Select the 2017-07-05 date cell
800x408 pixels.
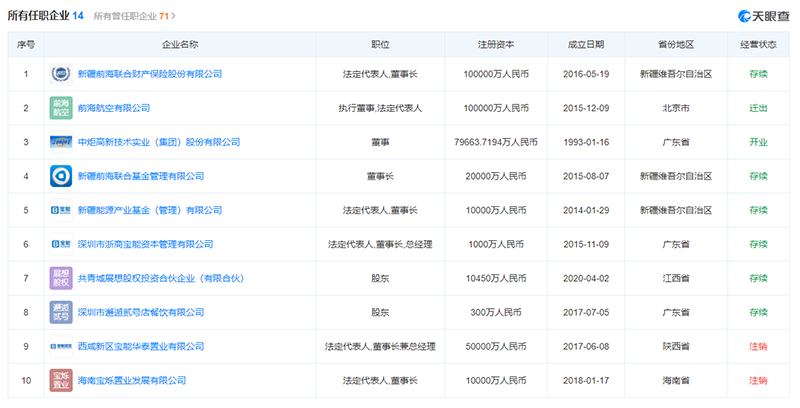tap(586, 312)
